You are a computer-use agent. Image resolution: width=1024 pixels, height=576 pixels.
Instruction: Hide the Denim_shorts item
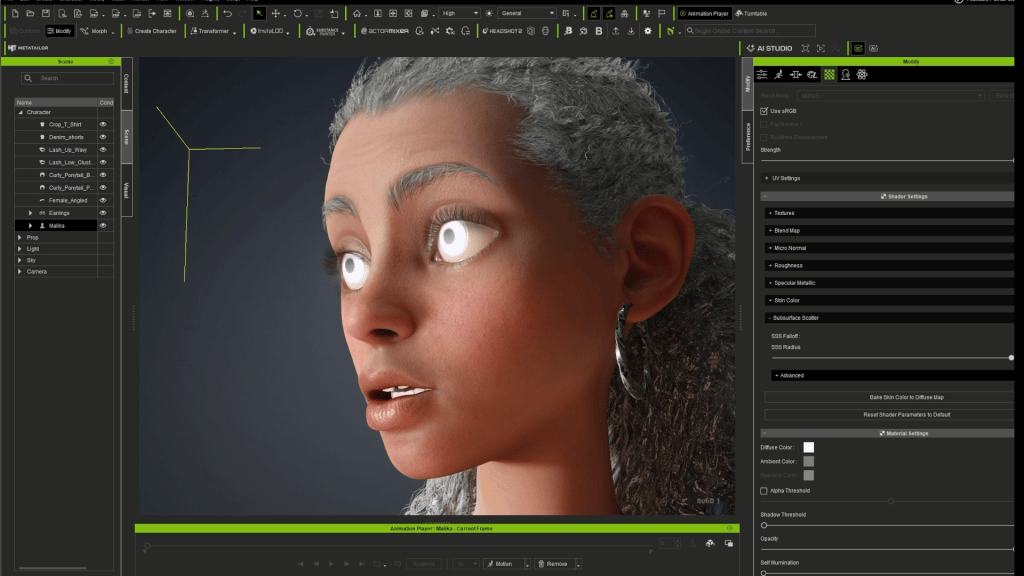coord(103,137)
